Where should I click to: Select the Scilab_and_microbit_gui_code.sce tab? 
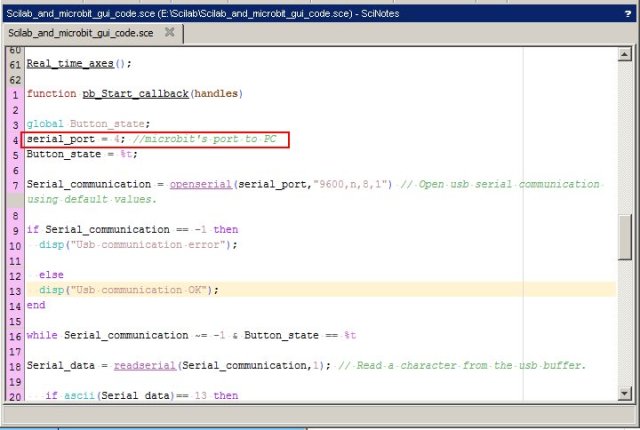(x=81, y=32)
